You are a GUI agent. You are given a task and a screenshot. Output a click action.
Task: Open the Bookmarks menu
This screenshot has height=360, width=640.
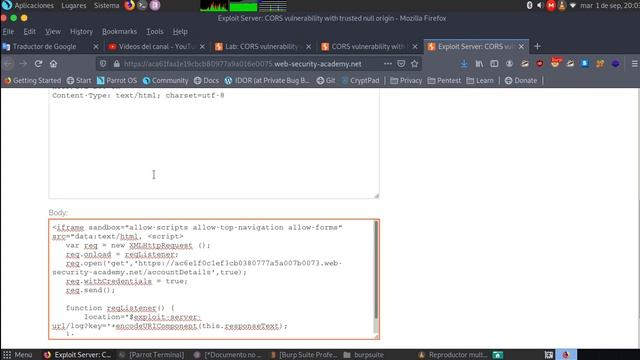(x=119, y=31)
